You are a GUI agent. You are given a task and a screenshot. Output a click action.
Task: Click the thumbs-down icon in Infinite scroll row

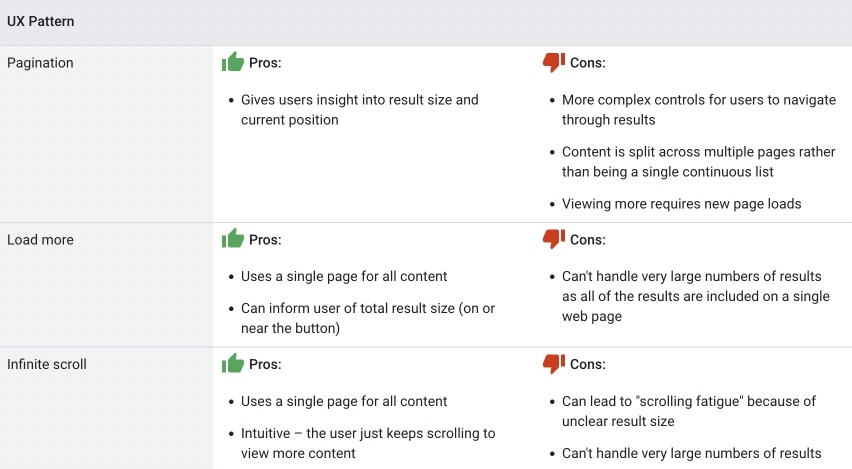tap(553, 364)
